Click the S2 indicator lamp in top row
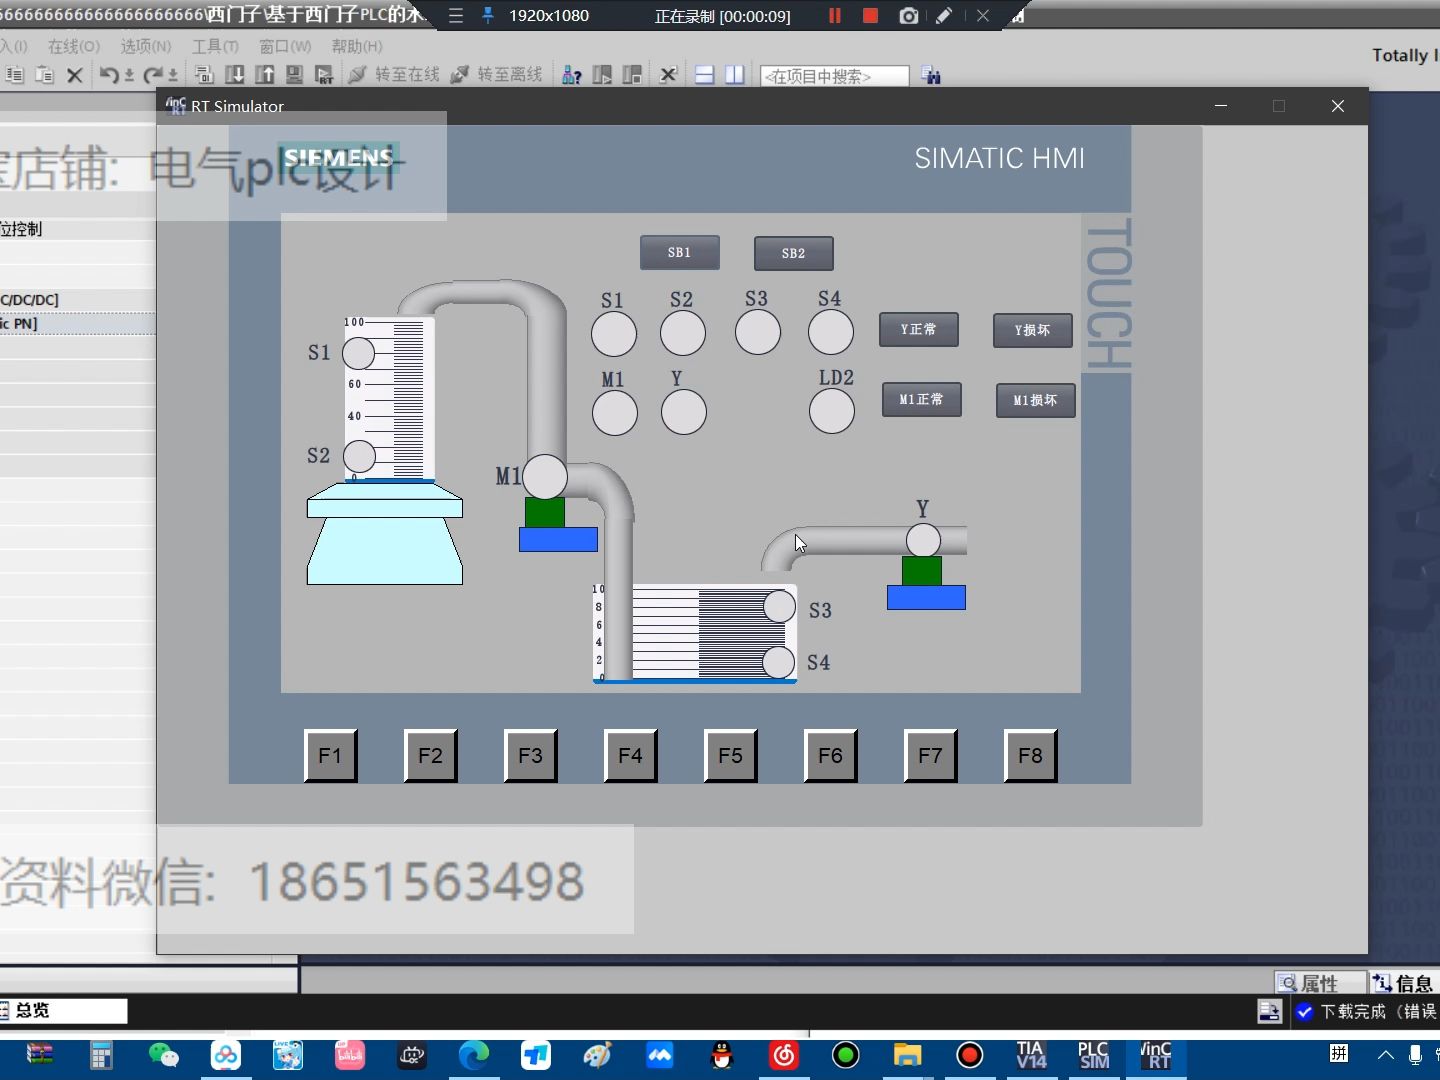Image resolution: width=1440 pixels, height=1080 pixels. click(683, 333)
